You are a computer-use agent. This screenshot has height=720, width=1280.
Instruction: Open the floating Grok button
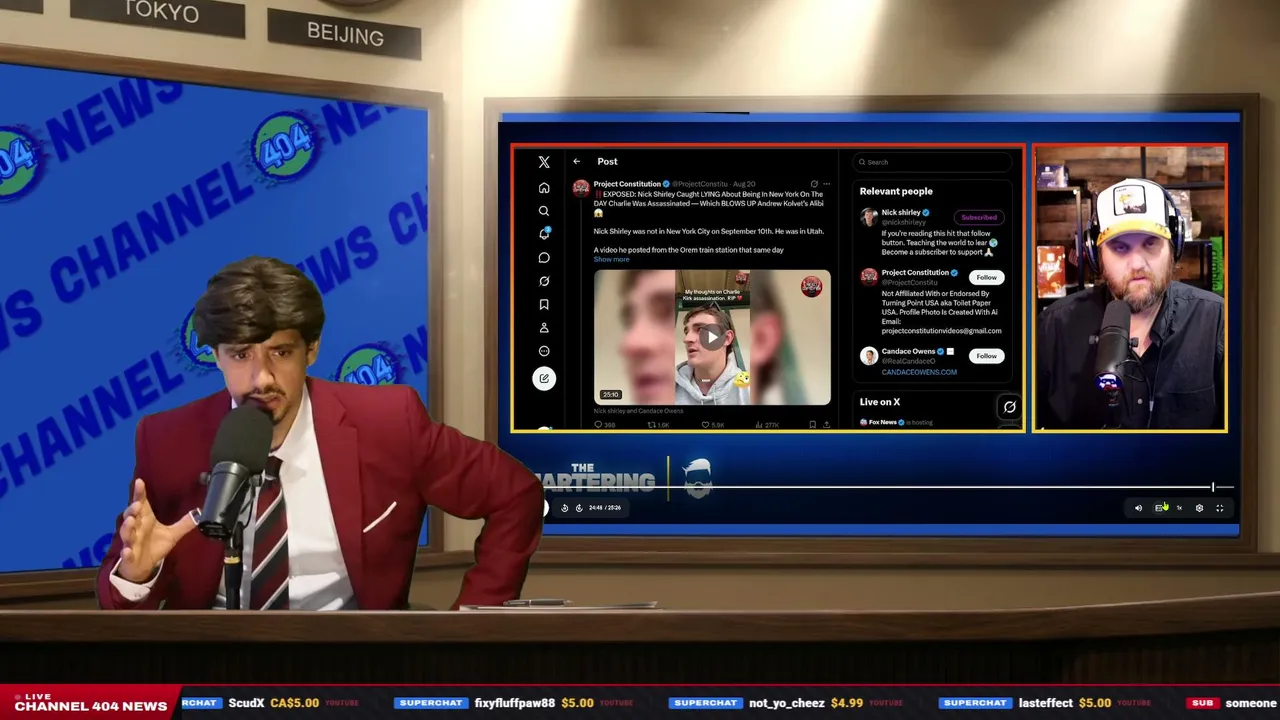(x=1009, y=407)
